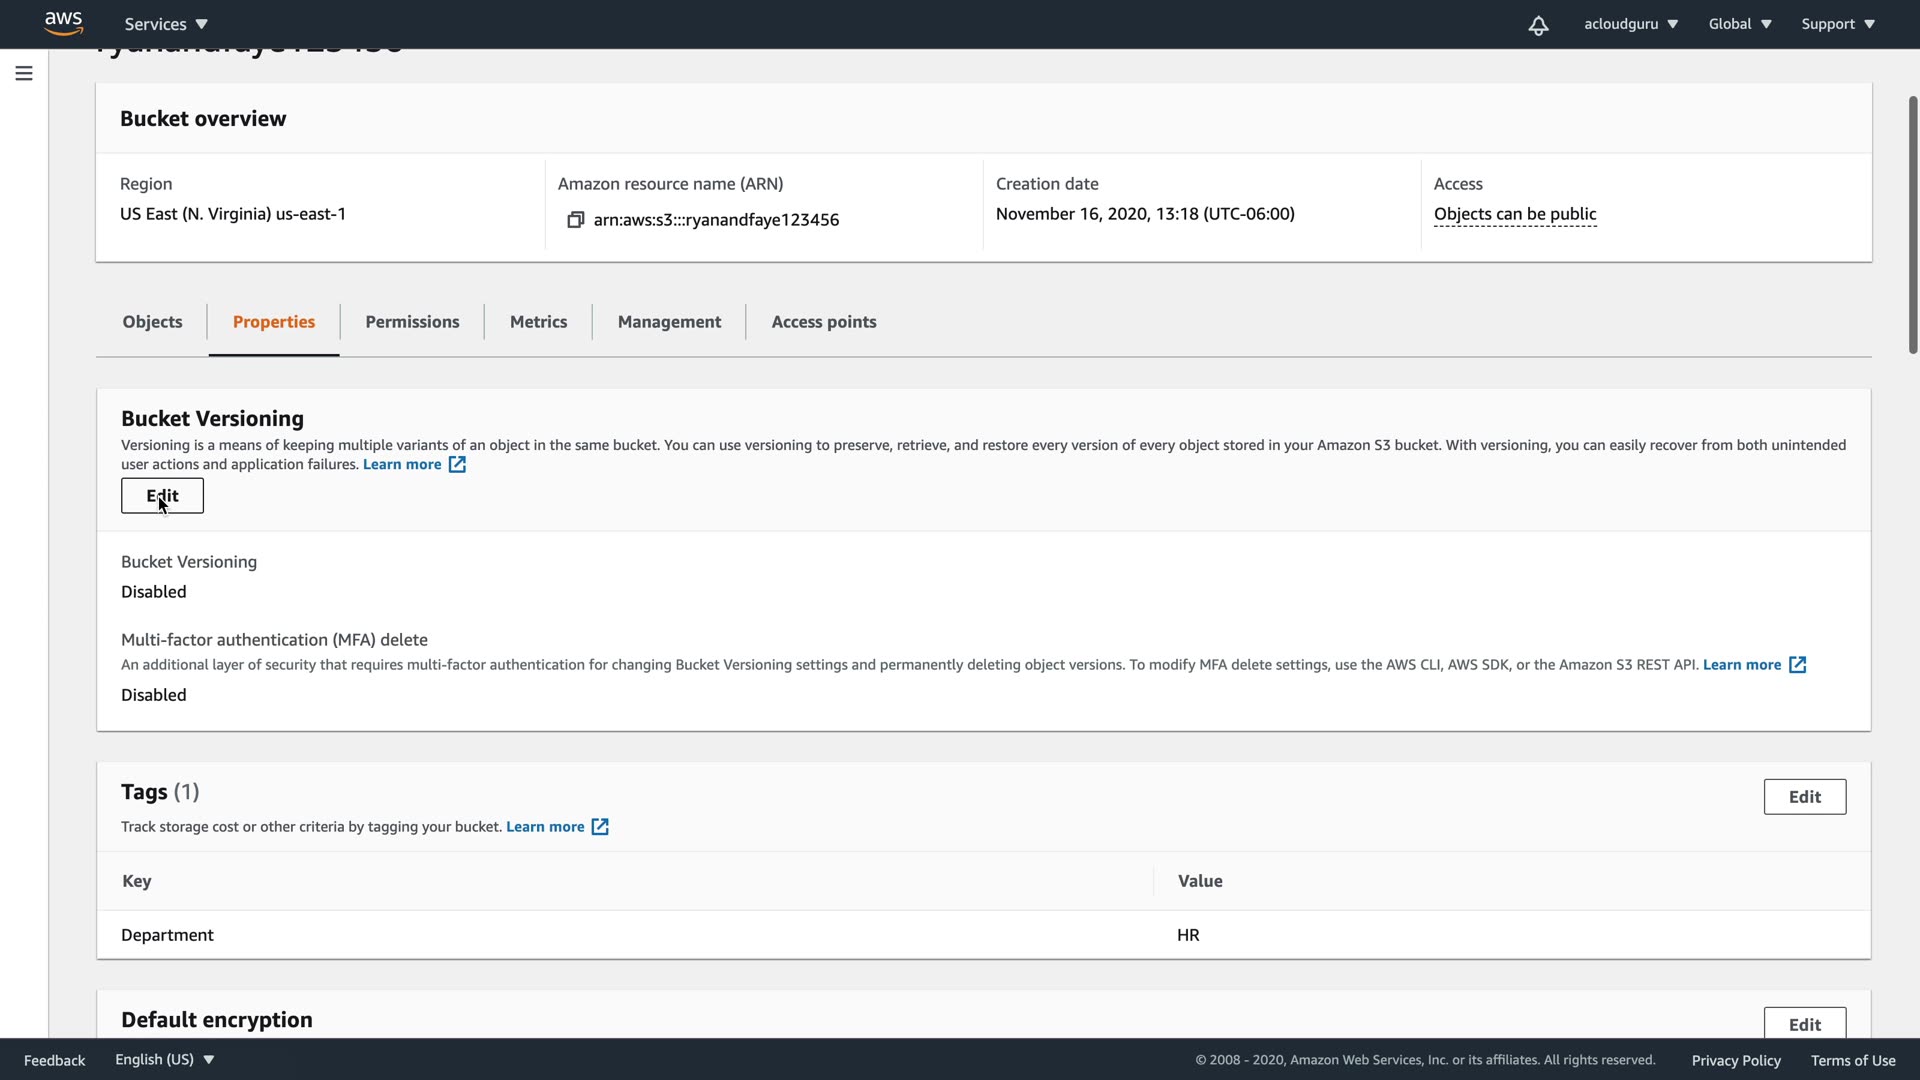Switch to the Permissions tab

pos(412,322)
